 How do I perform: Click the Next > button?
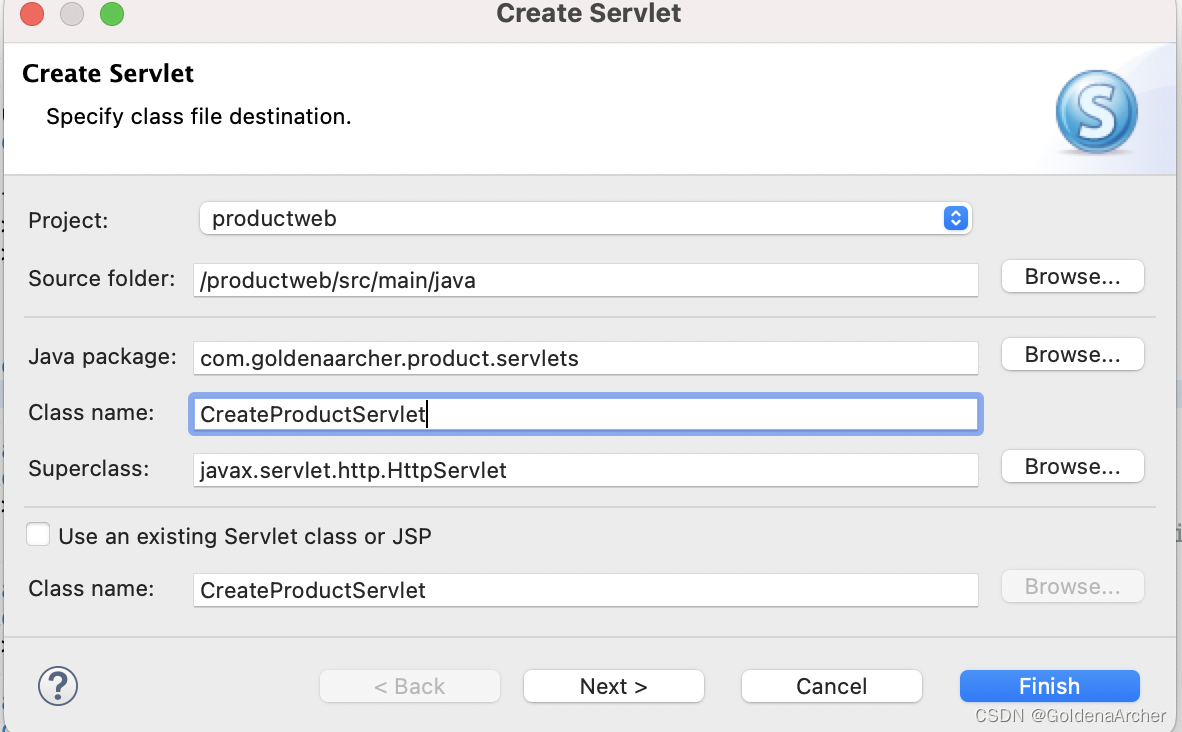click(x=614, y=686)
